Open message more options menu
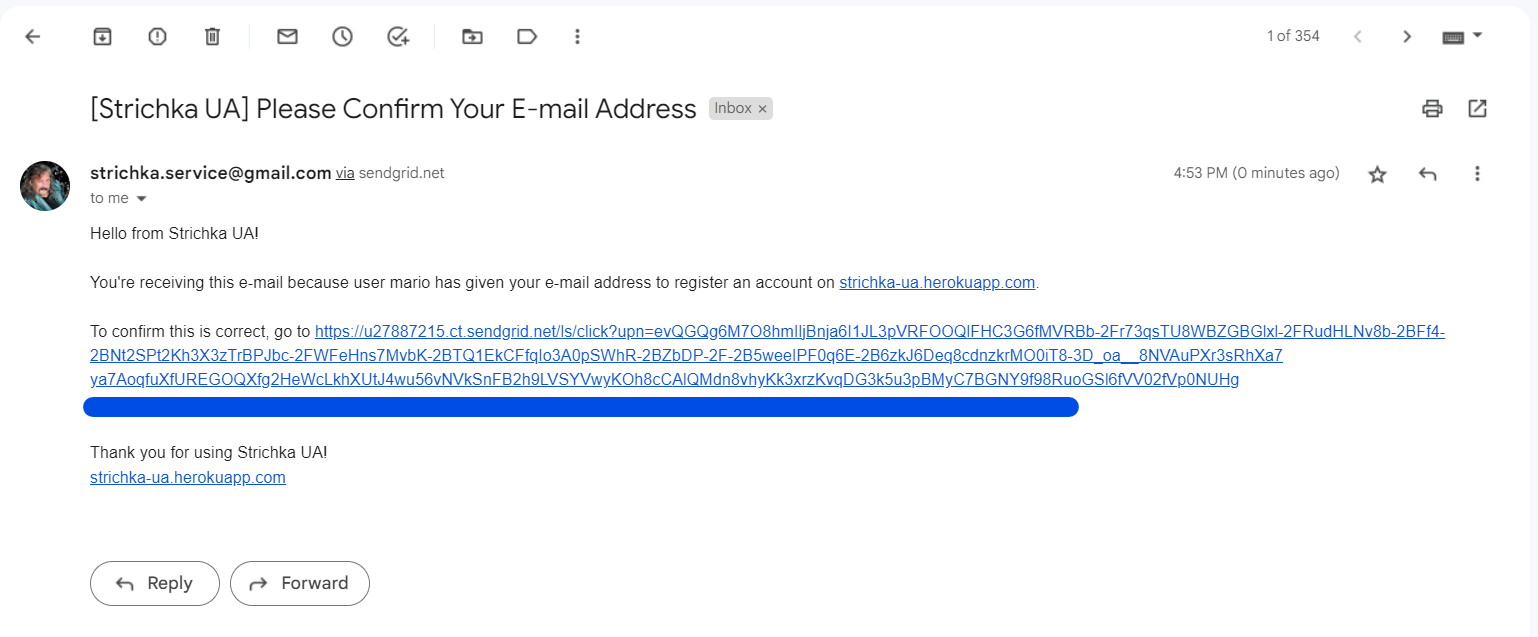 pos(1477,174)
